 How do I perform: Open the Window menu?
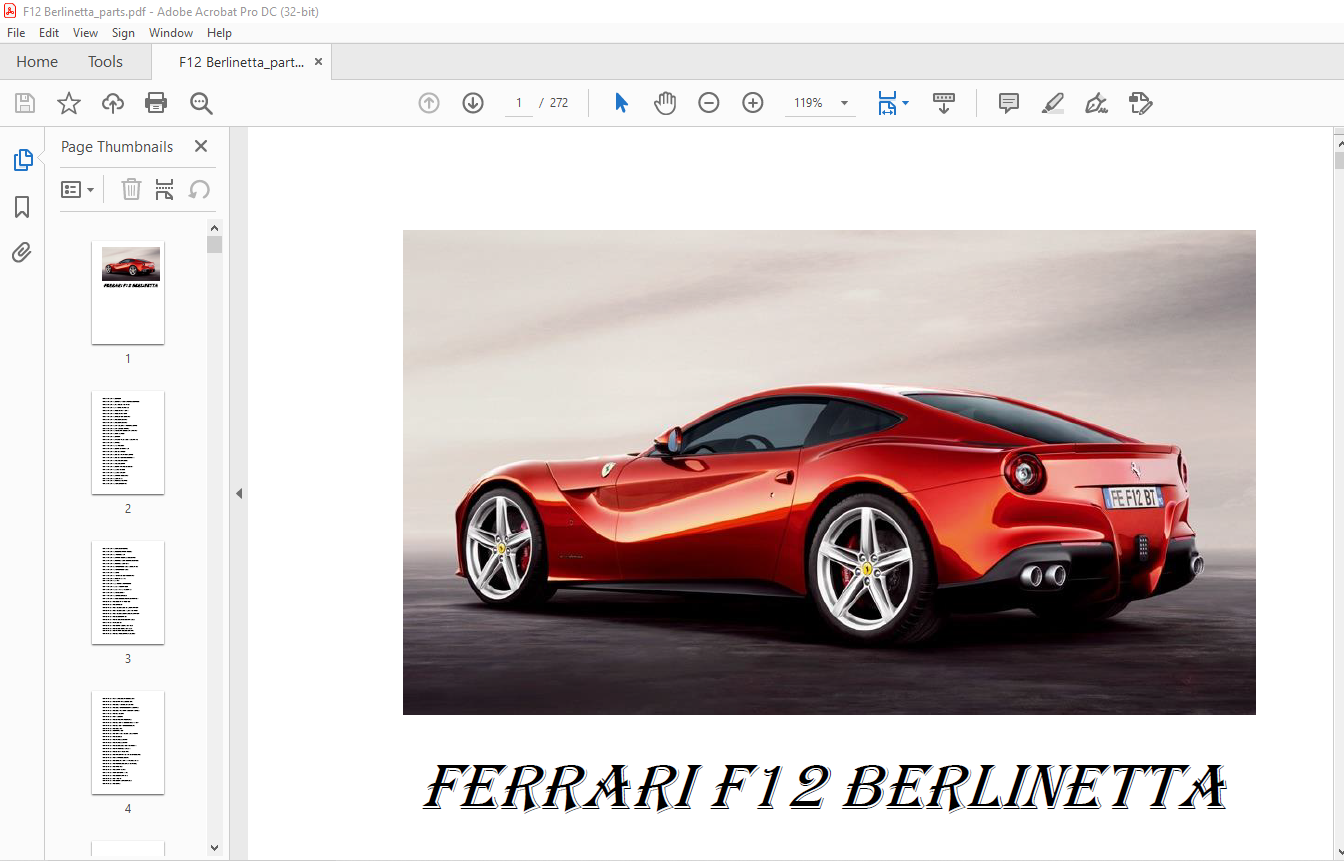[x=171, y=33]
